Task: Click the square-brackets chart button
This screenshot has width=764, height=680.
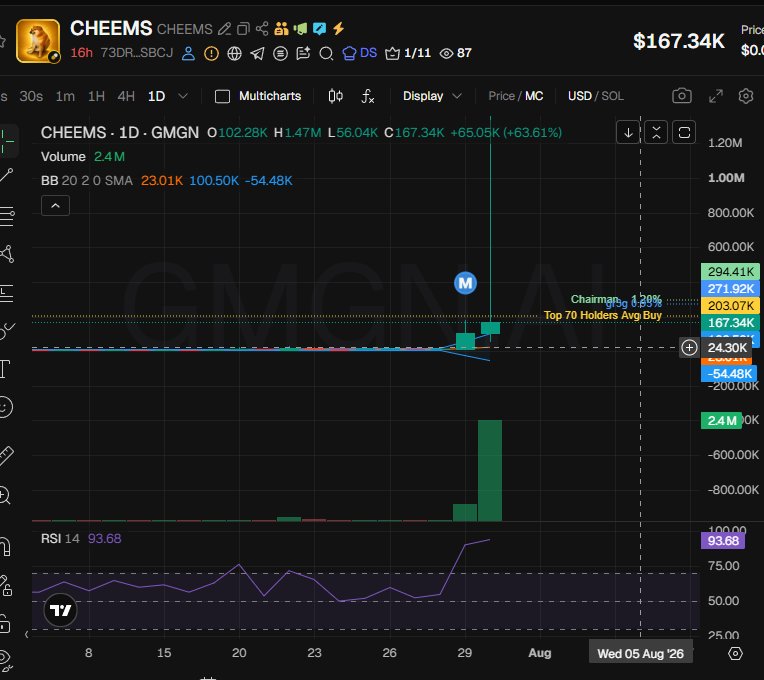Action: [684, 132]
